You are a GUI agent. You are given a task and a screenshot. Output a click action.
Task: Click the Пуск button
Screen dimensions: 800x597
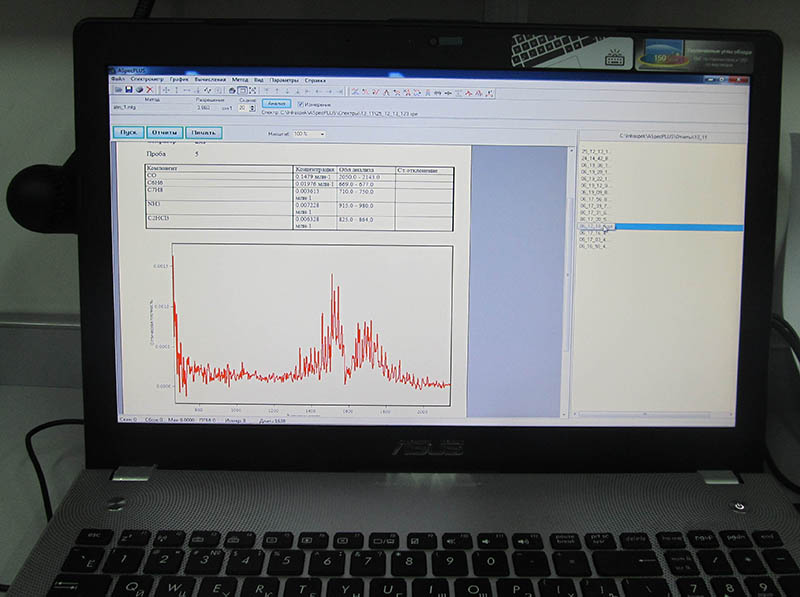[x=129, y=132]
